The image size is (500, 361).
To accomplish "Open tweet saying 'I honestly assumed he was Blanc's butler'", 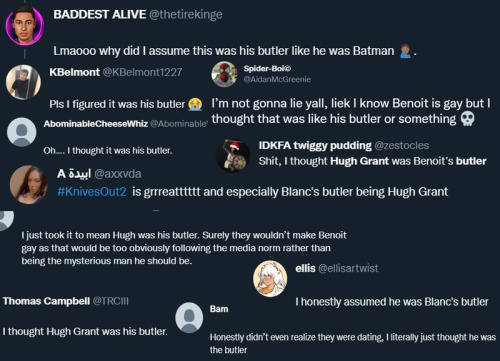I will coord(392,302).
